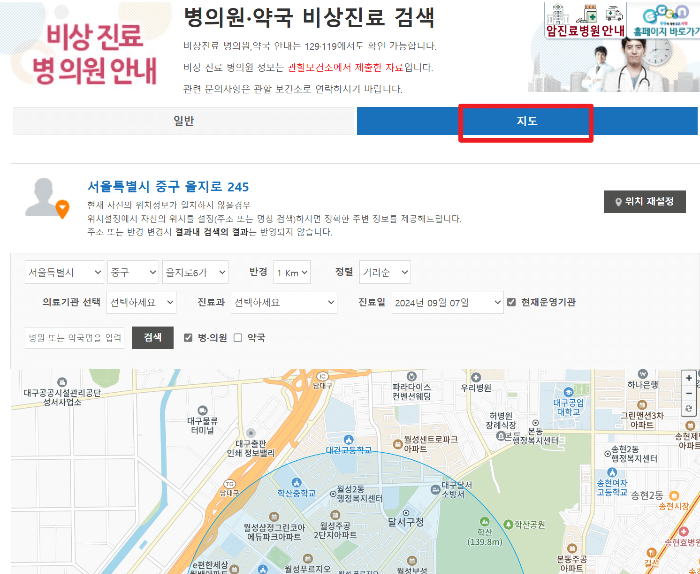
Task: Click 학산중학교 school marker
Action: pyautogui.click(x=296, y=482)
